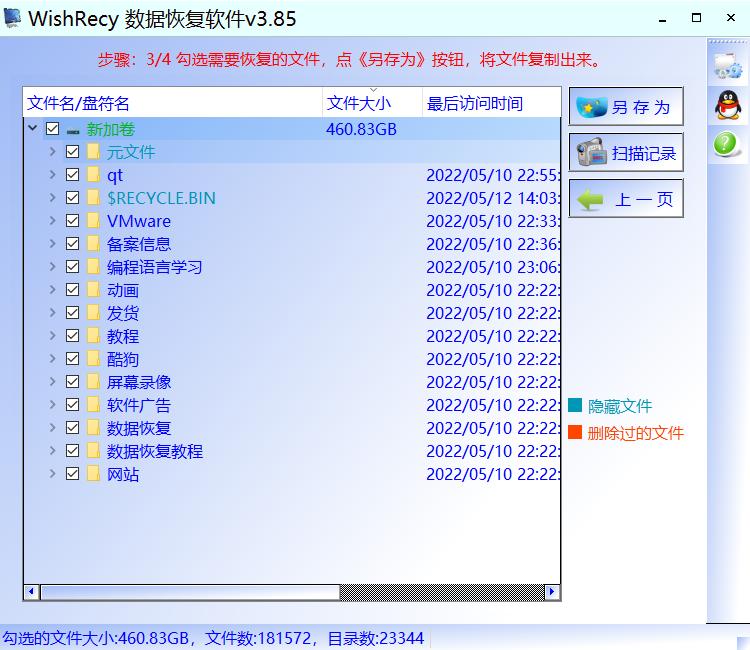Click the 2022/05/10 23:06 access time
This screenshot has height=650, width=750.
pos(493,267)
